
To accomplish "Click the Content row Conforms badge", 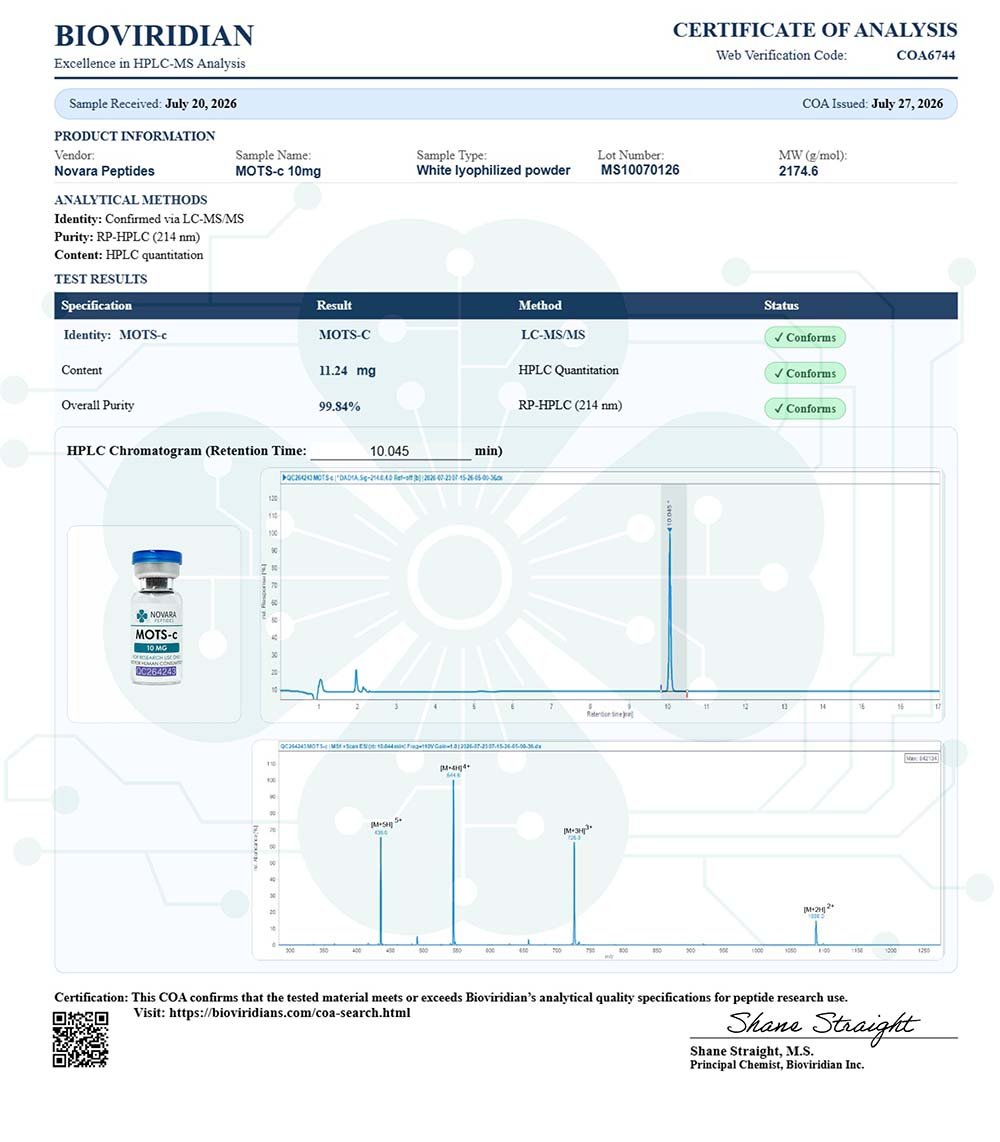I will click(x=805, y=373).
